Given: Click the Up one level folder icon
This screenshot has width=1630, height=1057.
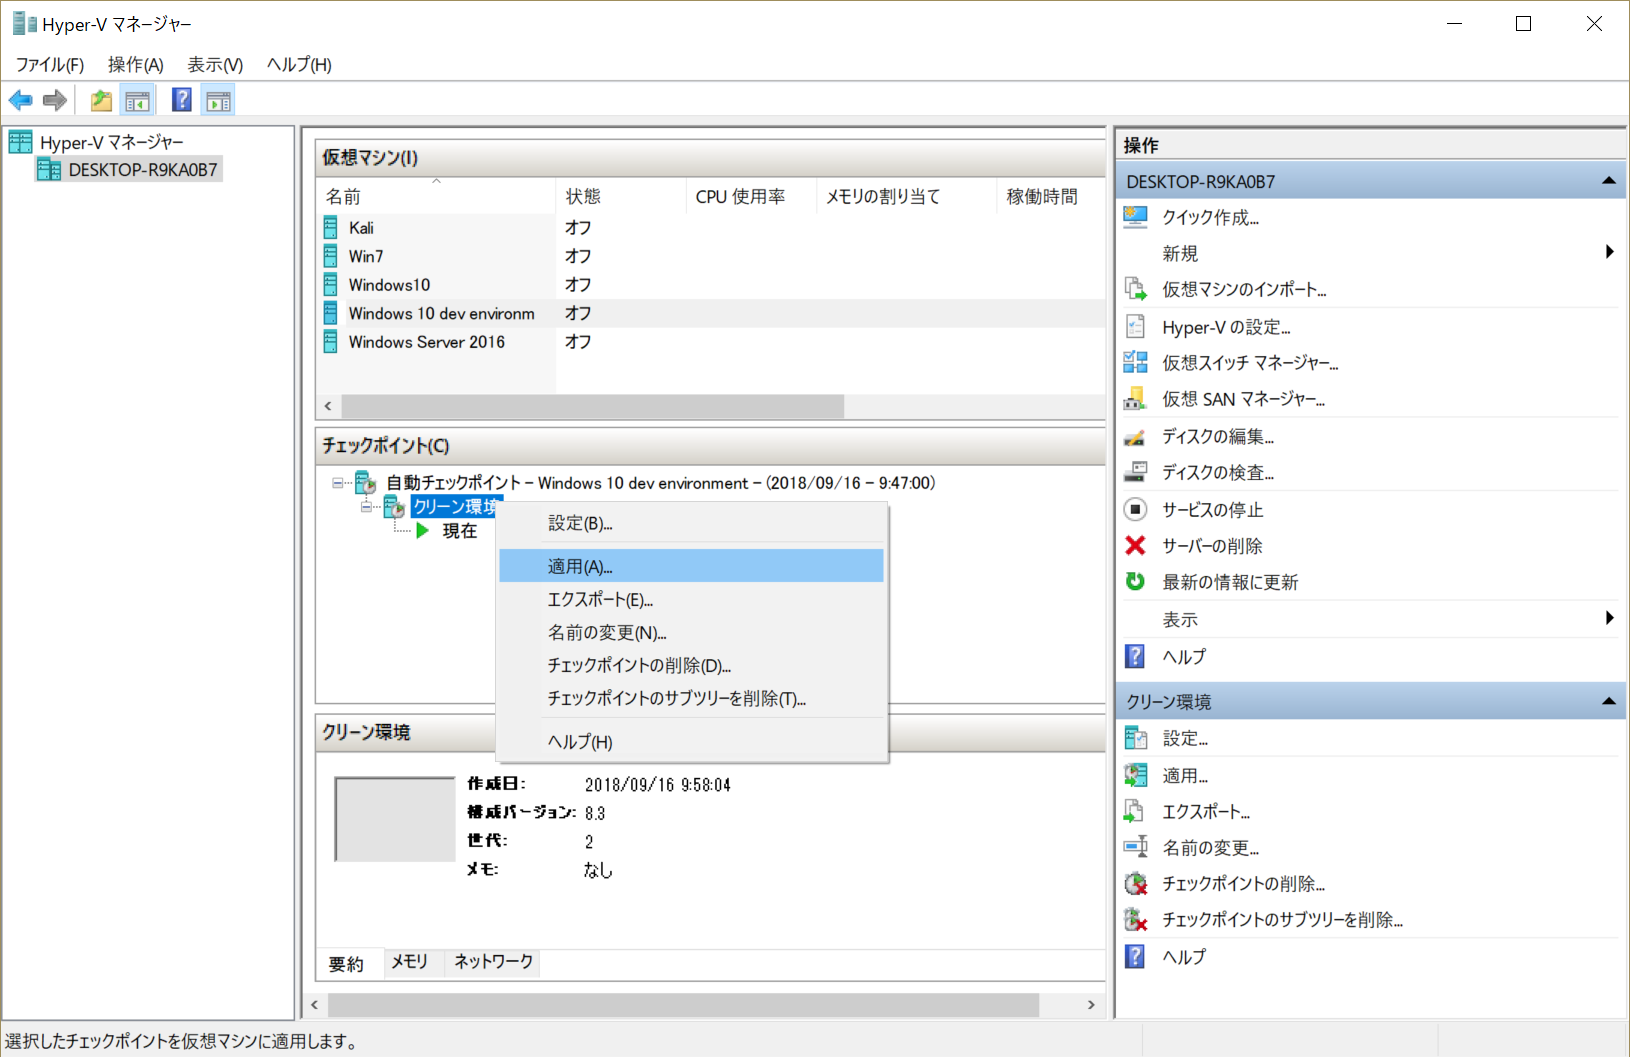Looking at the screenshot, I should [101, 100].
